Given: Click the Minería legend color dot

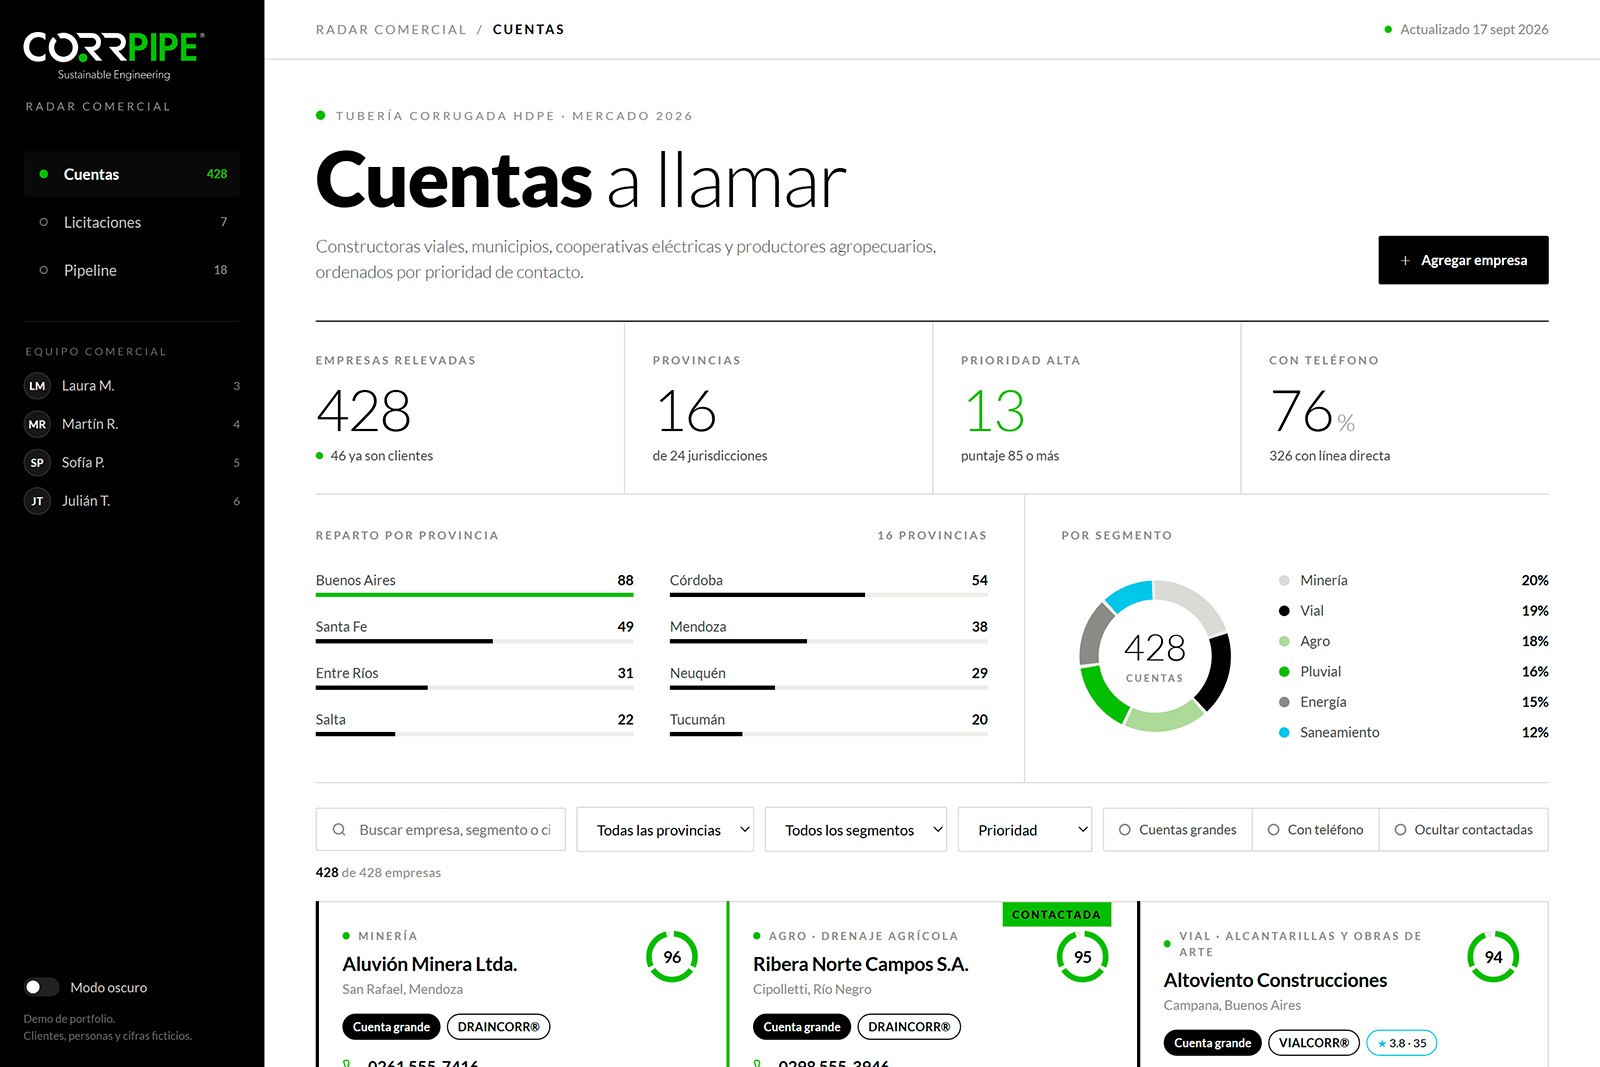Looking at the screenshot, I should (1284, 580).
